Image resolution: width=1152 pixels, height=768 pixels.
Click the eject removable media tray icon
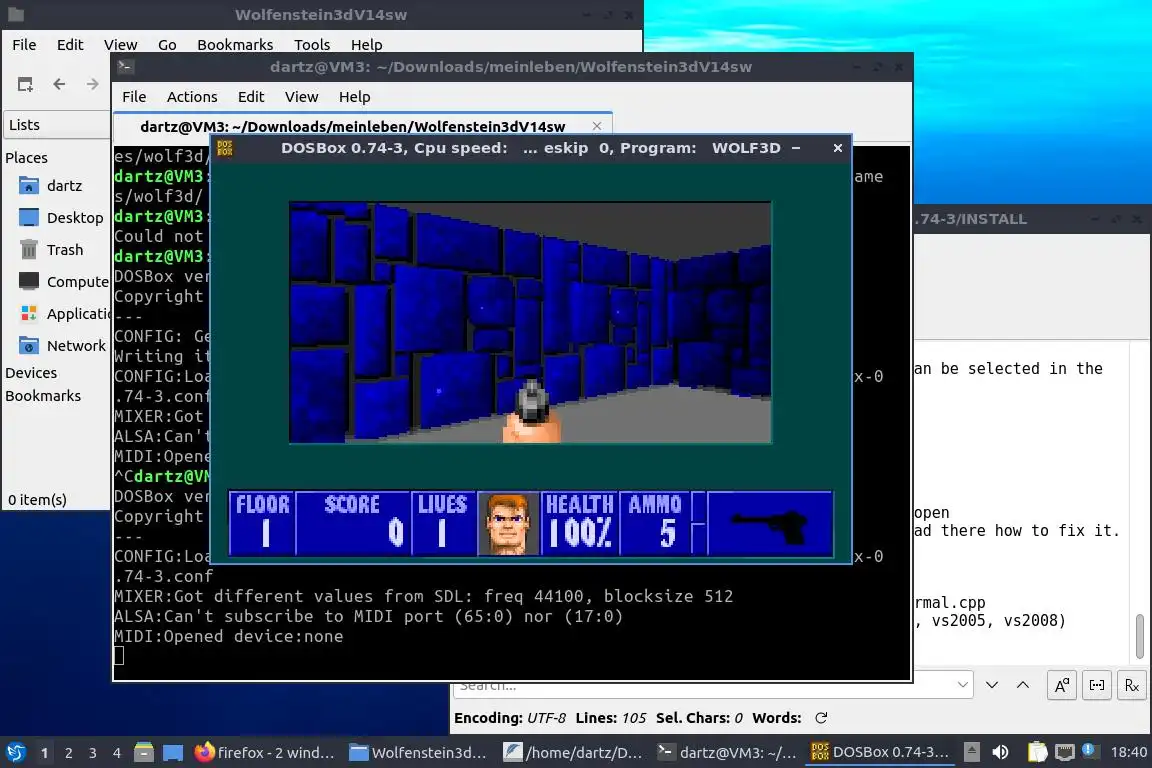click(971, 752)
